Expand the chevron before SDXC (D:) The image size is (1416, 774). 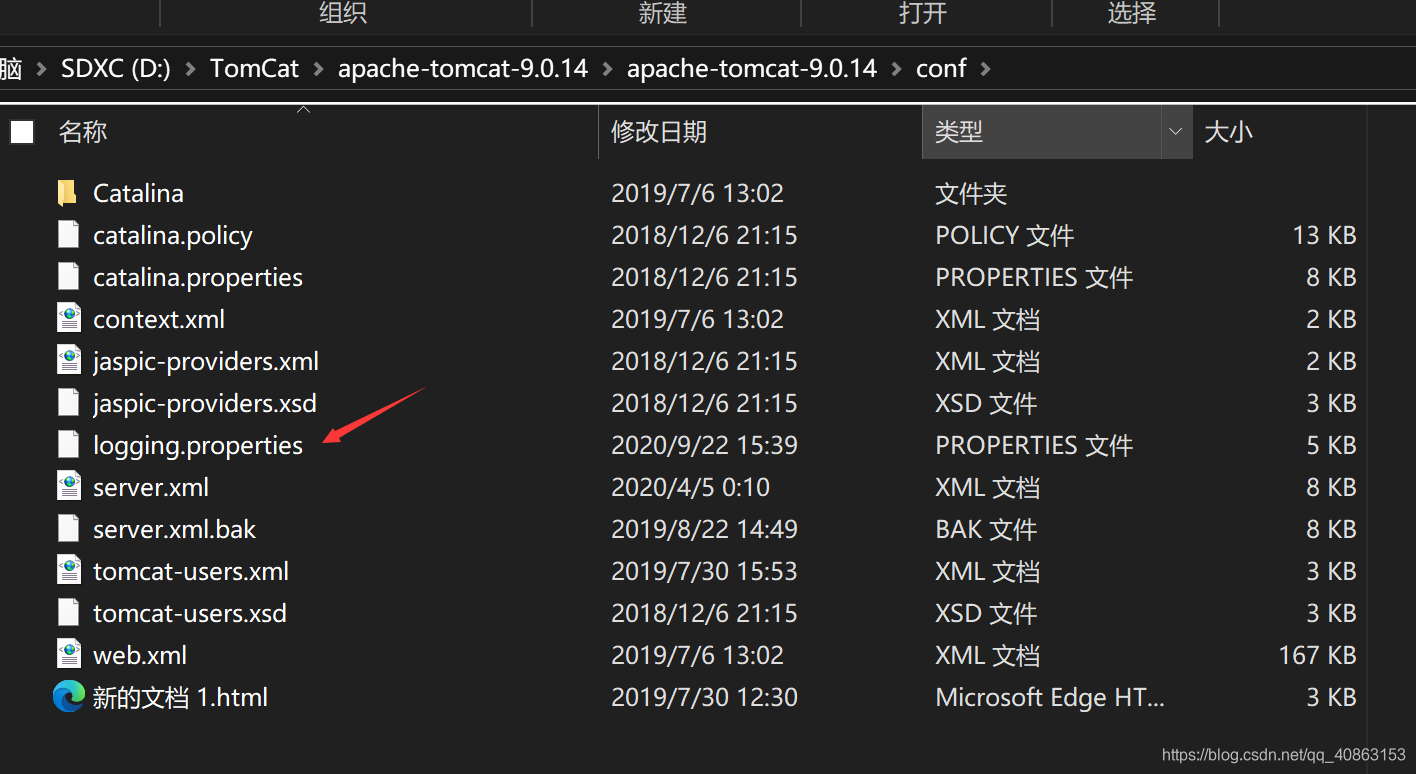click(x=41, y=69)
